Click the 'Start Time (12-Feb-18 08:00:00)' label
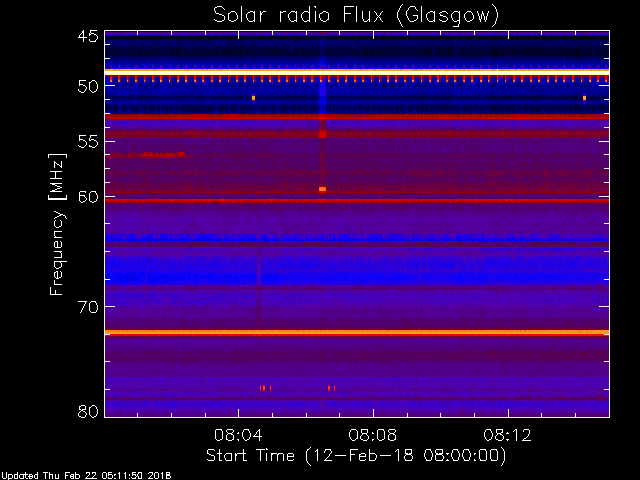The image size is (640, 480). pos(356,456)
